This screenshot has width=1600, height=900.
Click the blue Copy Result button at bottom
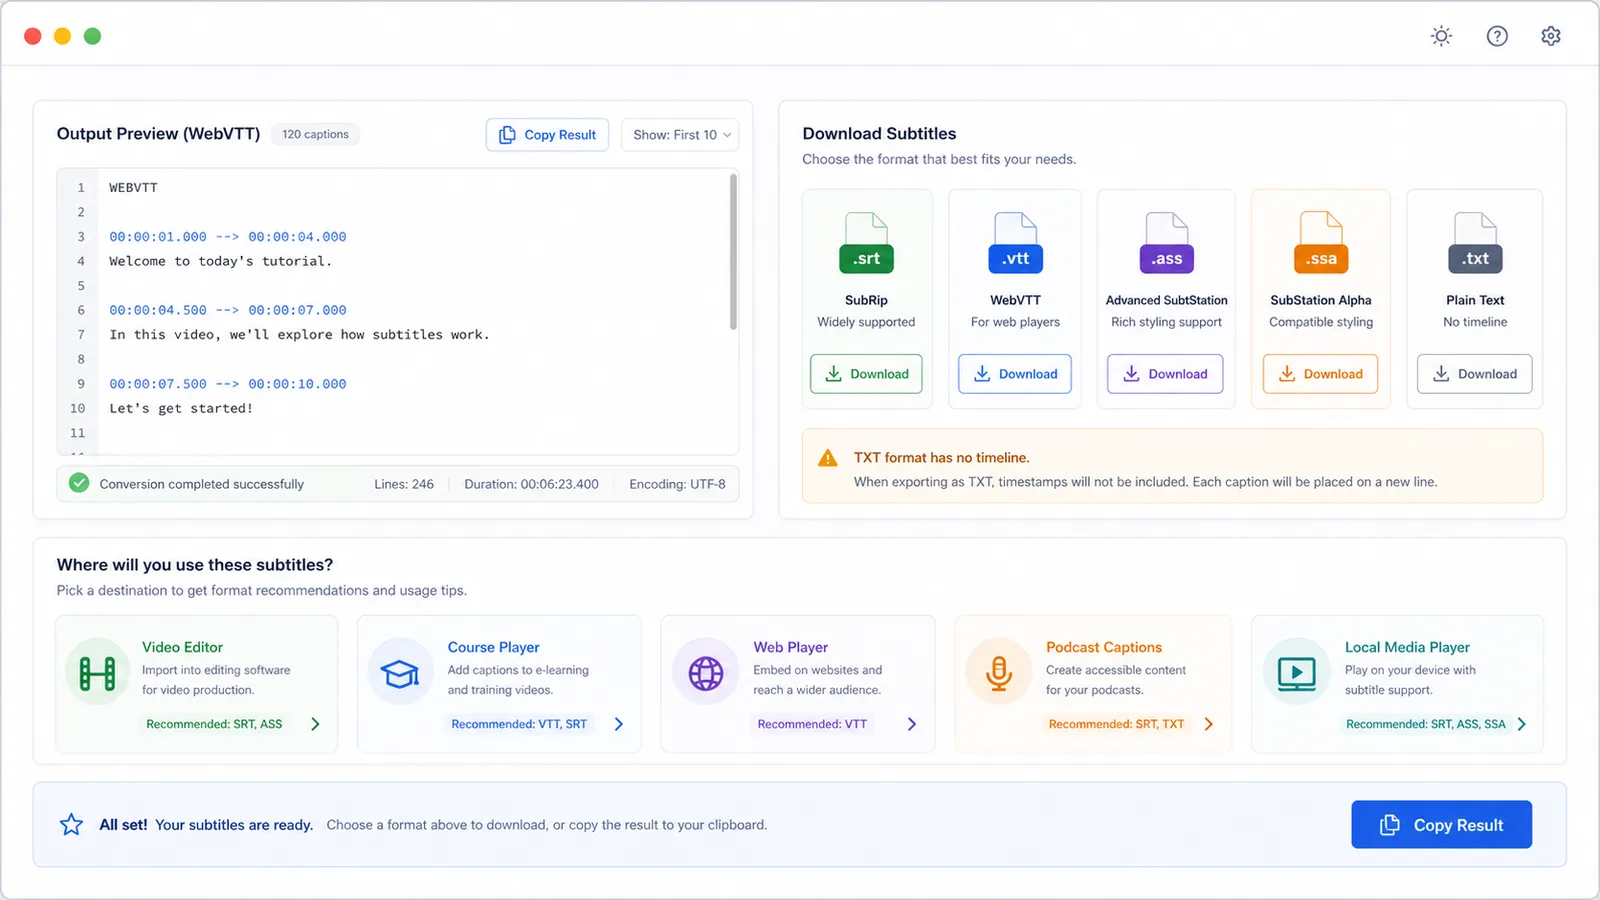(1441, 824)
